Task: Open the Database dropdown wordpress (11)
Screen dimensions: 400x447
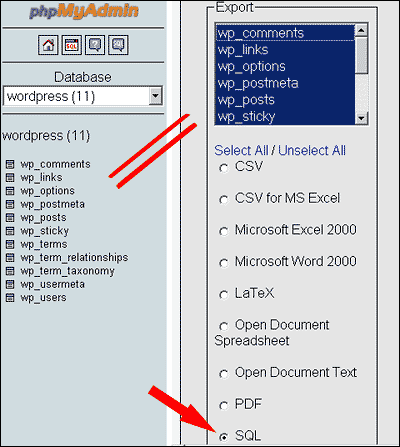Action: [x=83, y=96]
